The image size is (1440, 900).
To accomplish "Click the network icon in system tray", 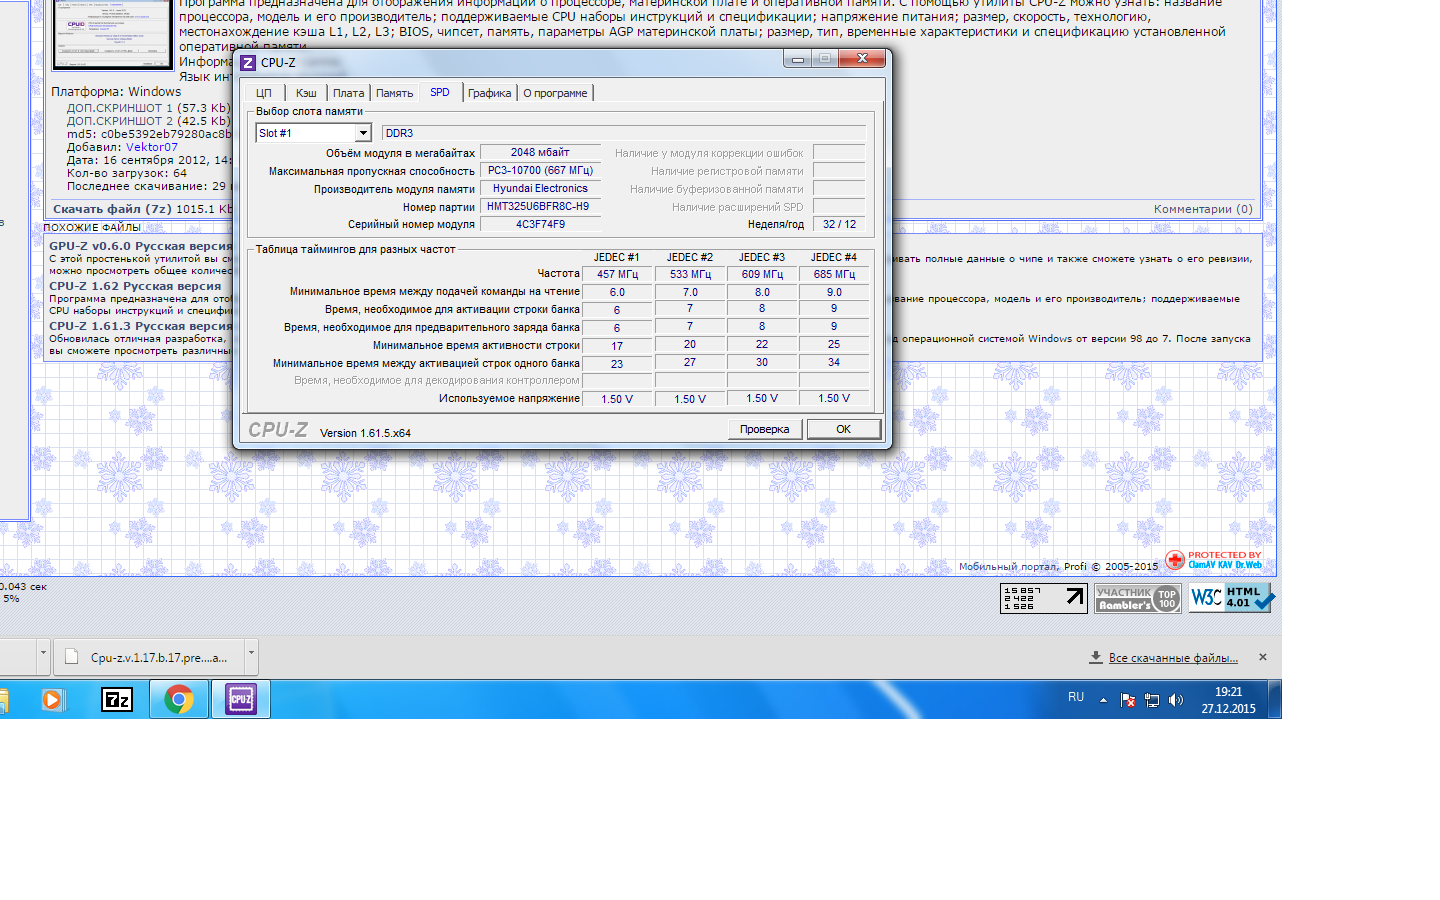I will [1152, 700].
